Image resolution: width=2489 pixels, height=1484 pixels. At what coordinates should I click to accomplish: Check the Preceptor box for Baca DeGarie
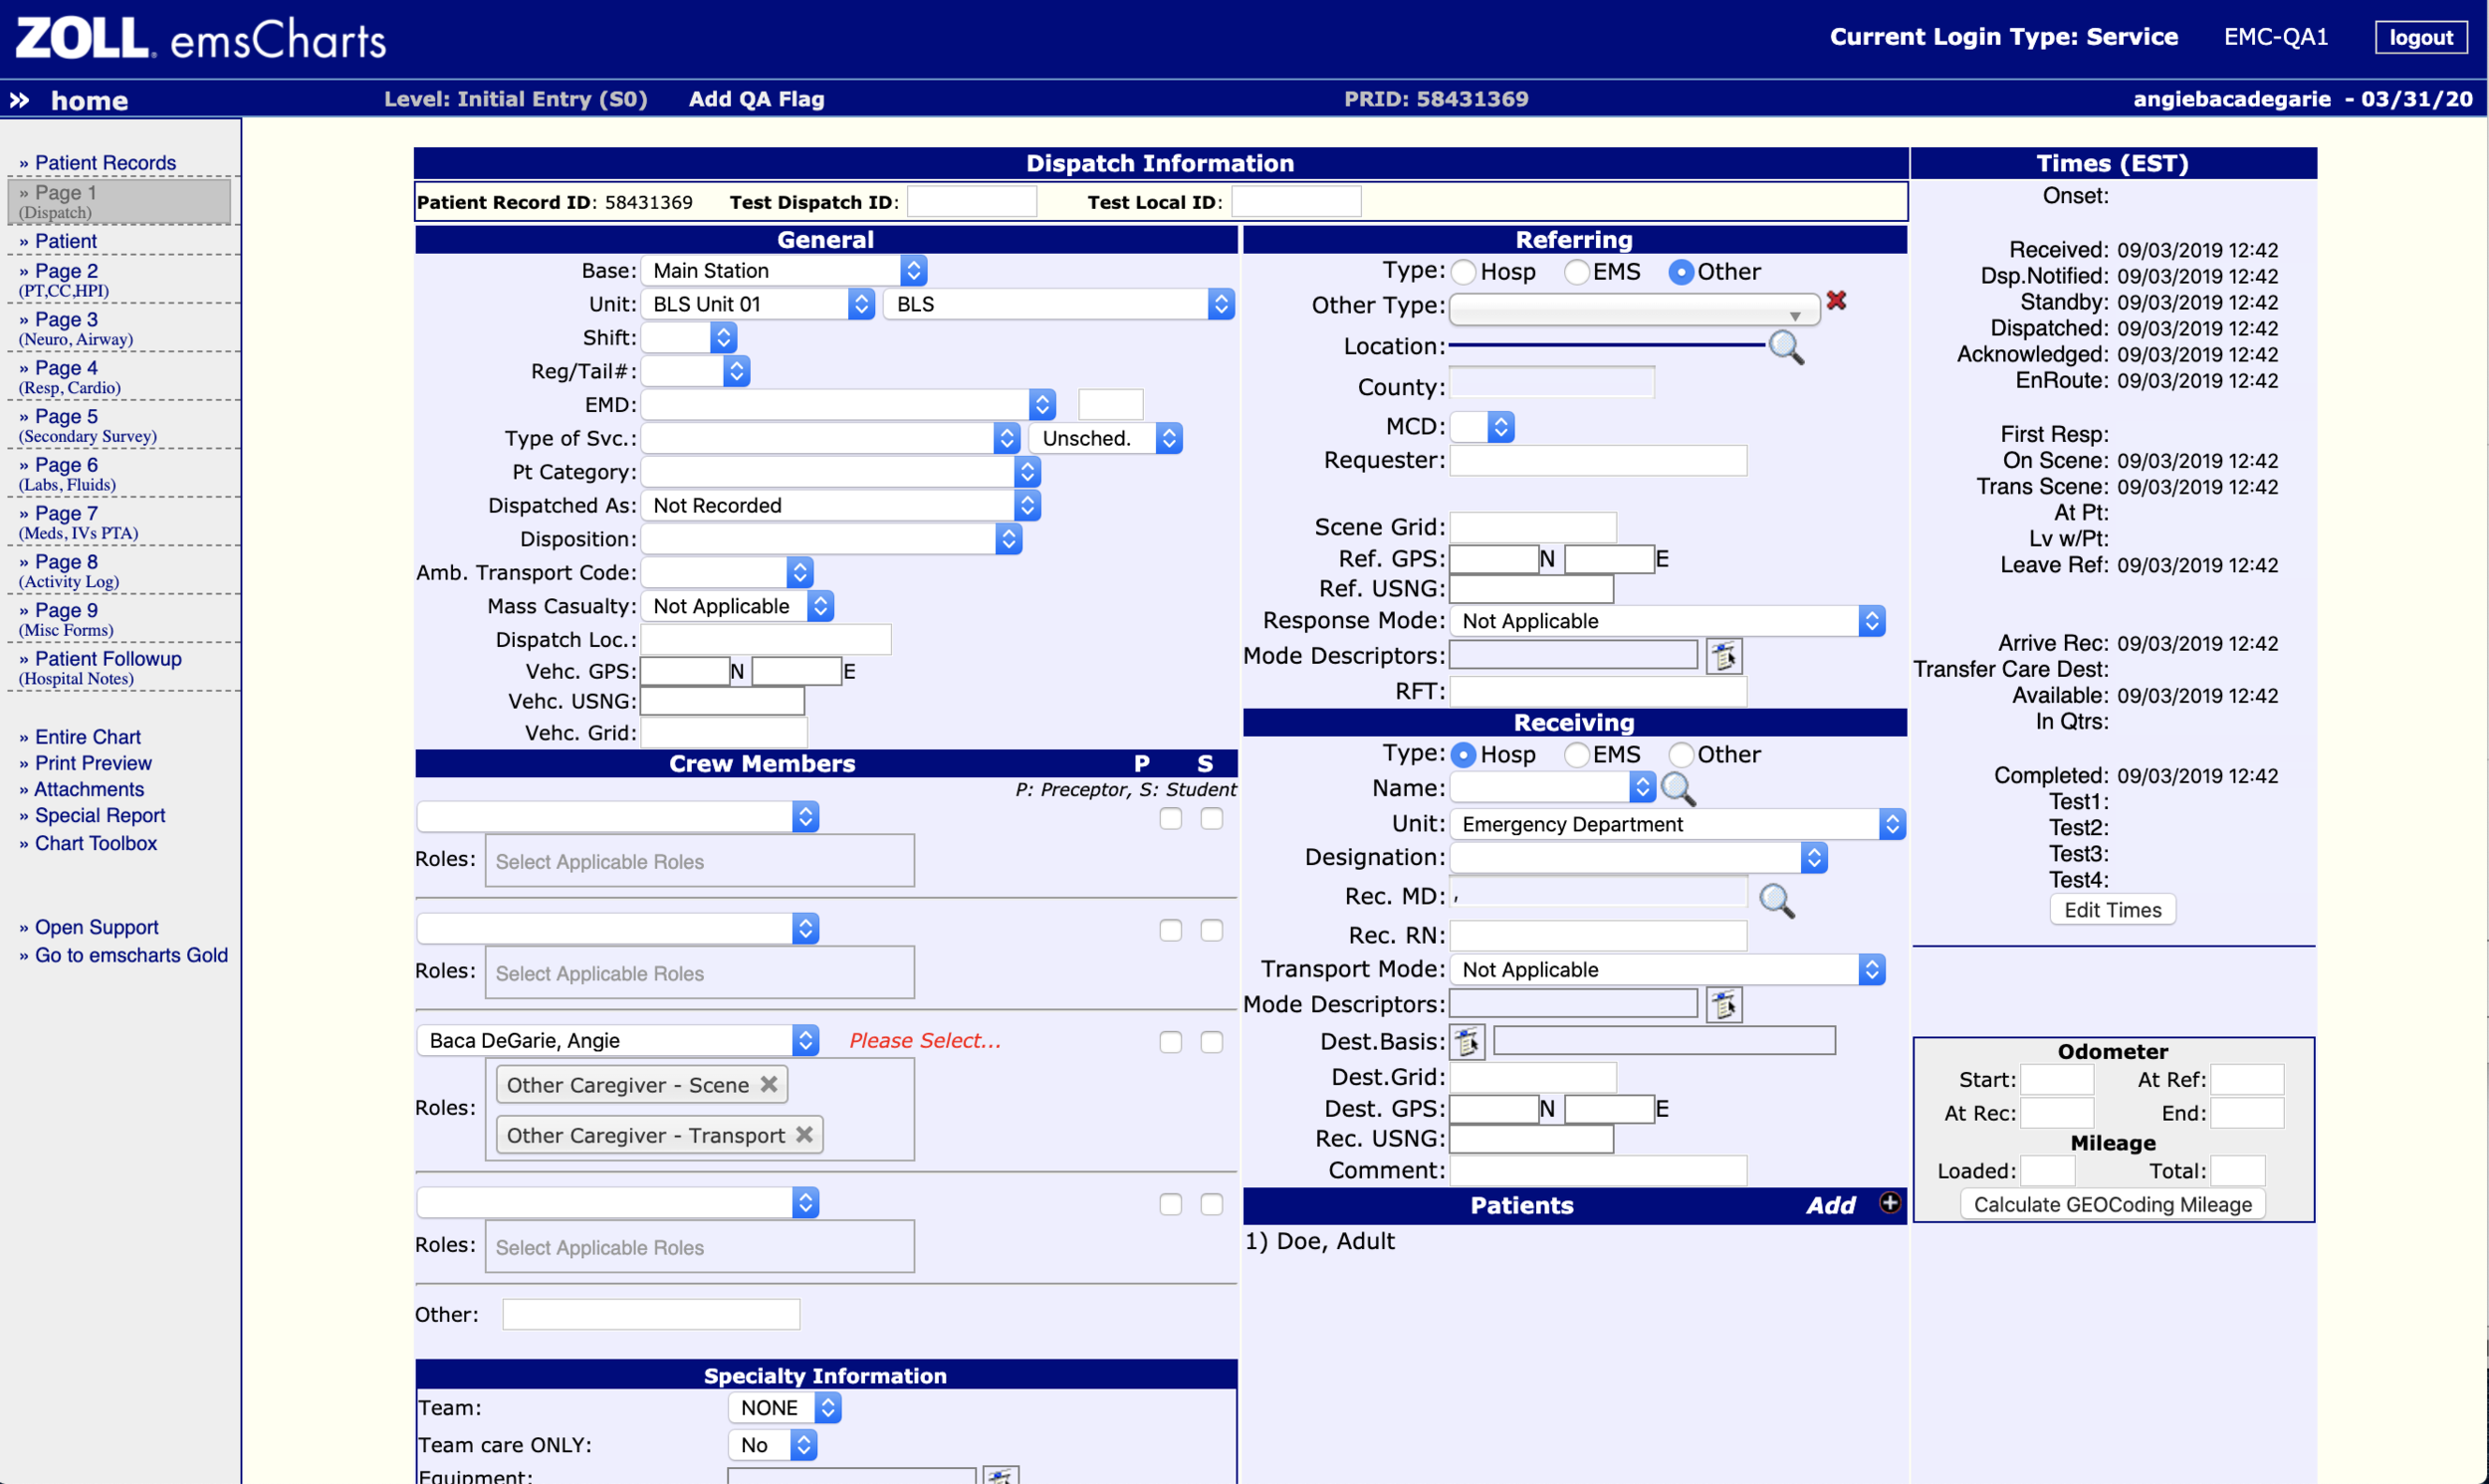click(1170, 1041)
